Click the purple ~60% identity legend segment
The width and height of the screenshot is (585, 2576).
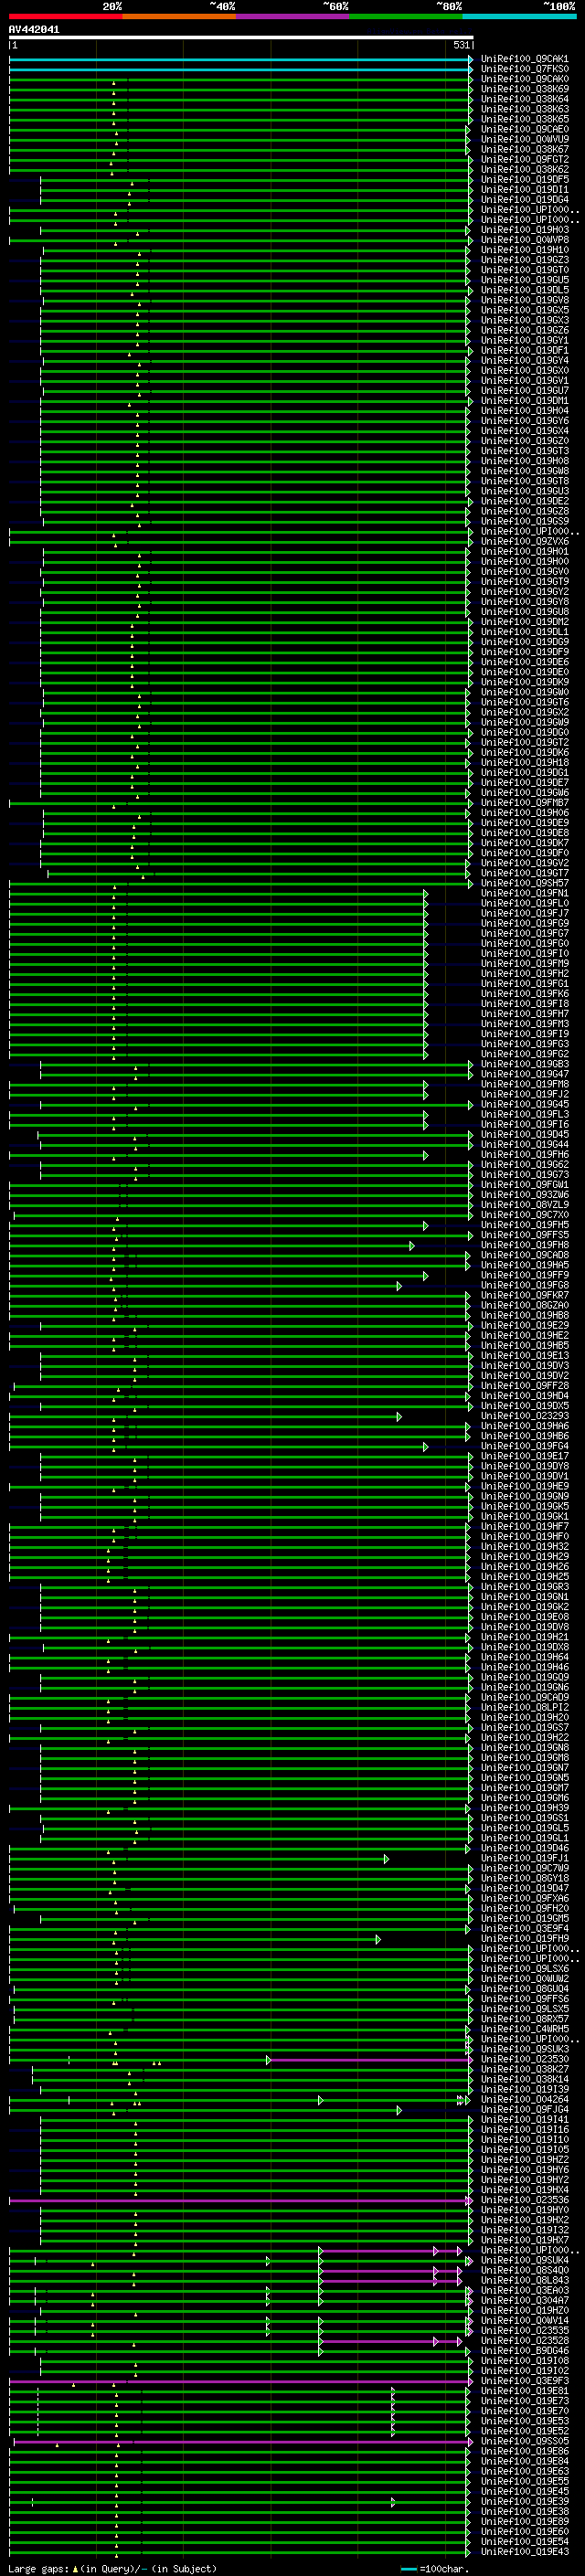click(293, 17)
